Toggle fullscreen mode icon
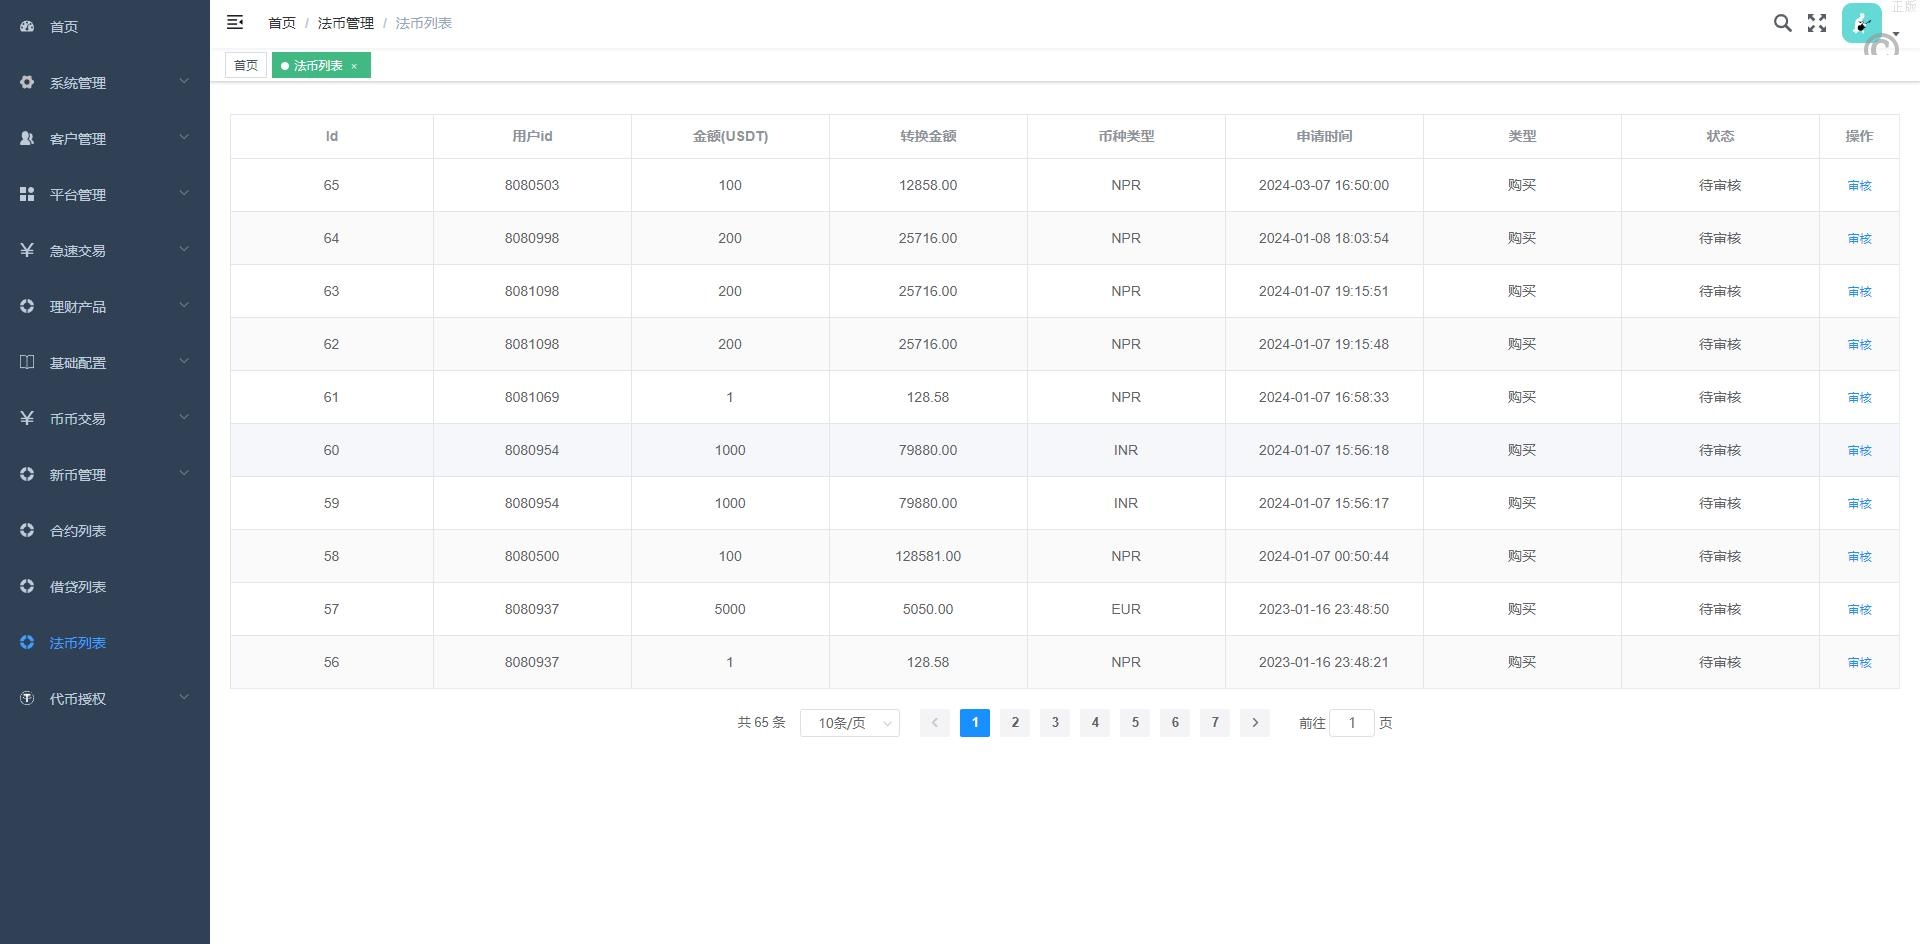Viewport: 1920px width, 944px height. coord(1817,23)
